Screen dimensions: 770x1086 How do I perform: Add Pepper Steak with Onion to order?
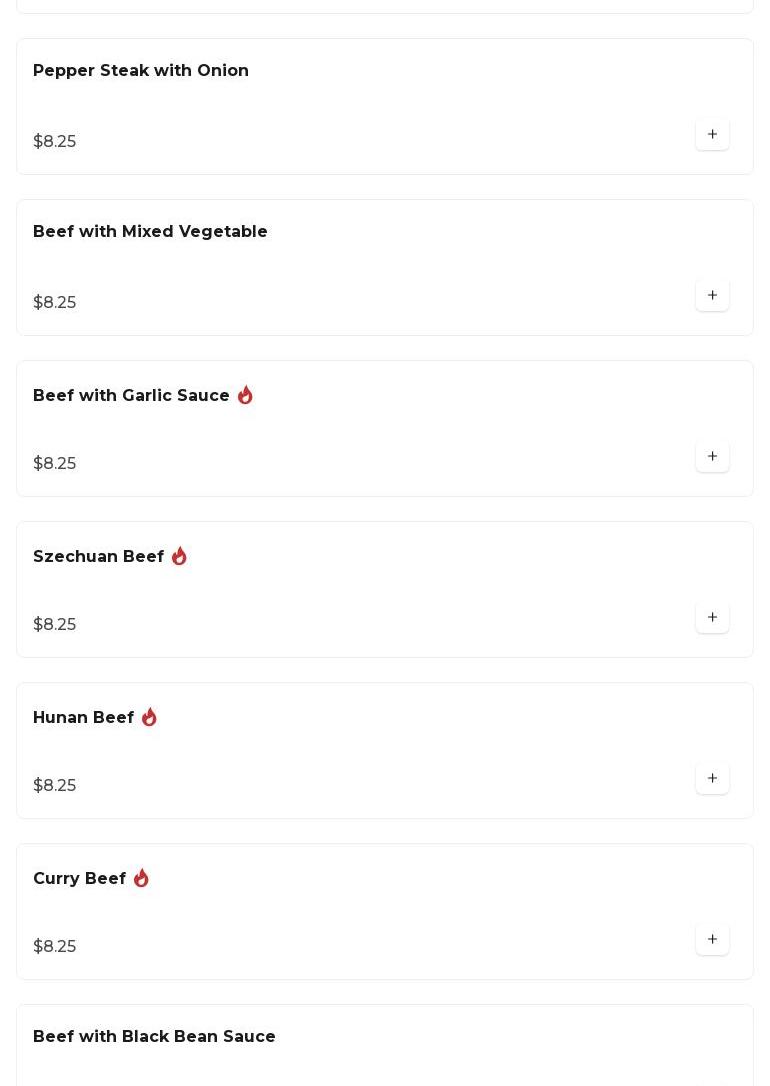[712, 135]
